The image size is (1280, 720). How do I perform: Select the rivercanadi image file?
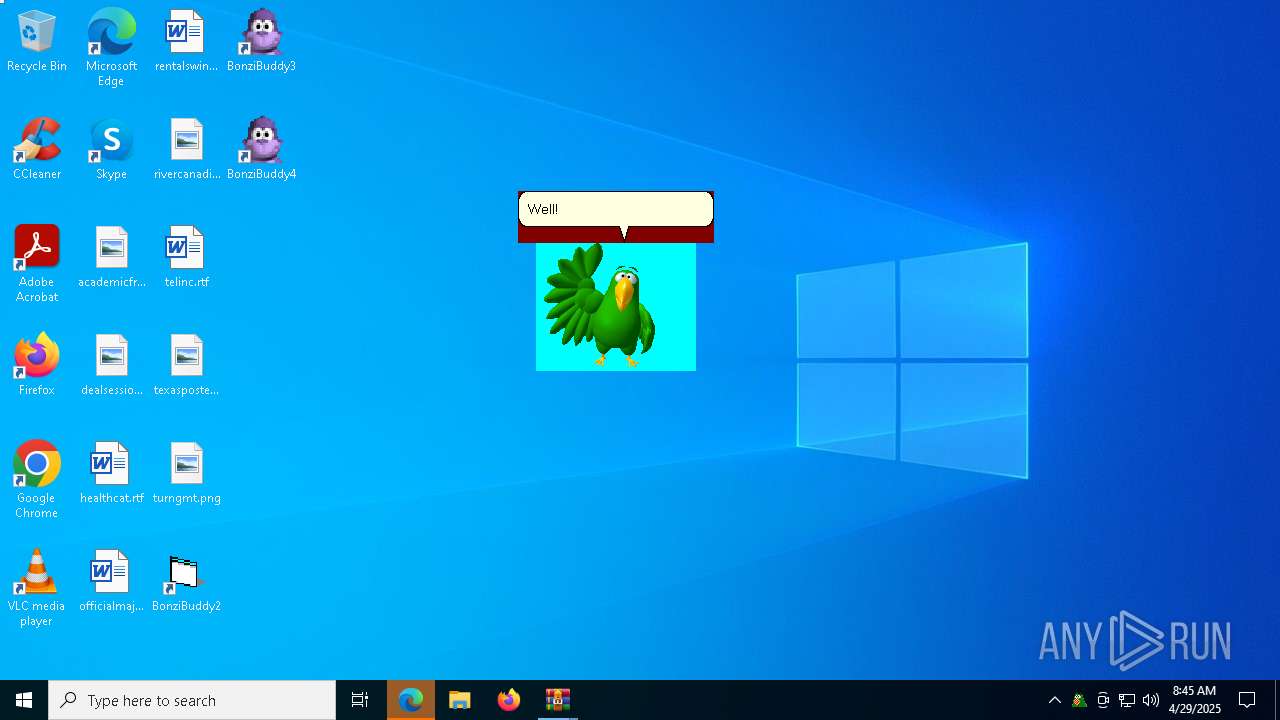coord(186,150)
